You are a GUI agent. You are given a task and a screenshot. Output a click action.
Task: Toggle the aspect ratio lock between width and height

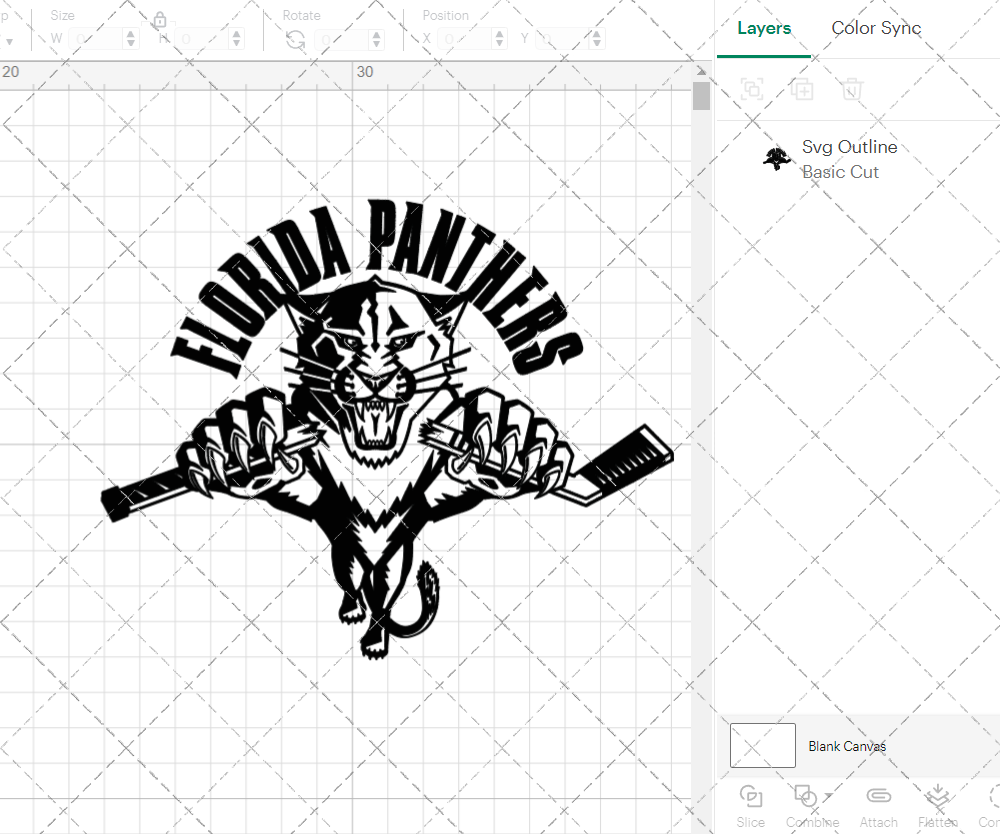(161, 20)
